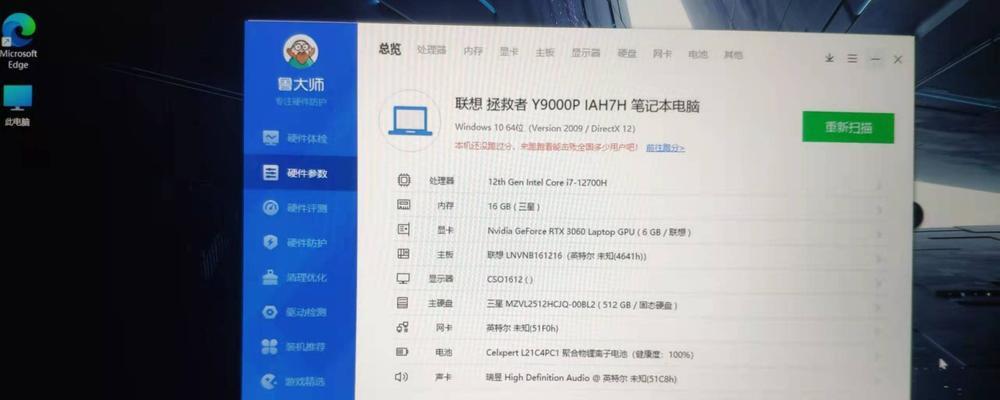Click the 鲁大师 avatar logo
Screen dimensions: 1000x400
coord(301,52)
